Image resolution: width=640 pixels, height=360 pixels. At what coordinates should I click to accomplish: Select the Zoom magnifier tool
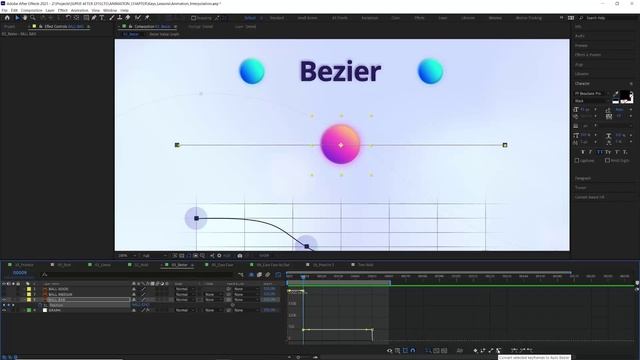click(x=33, y=18)
